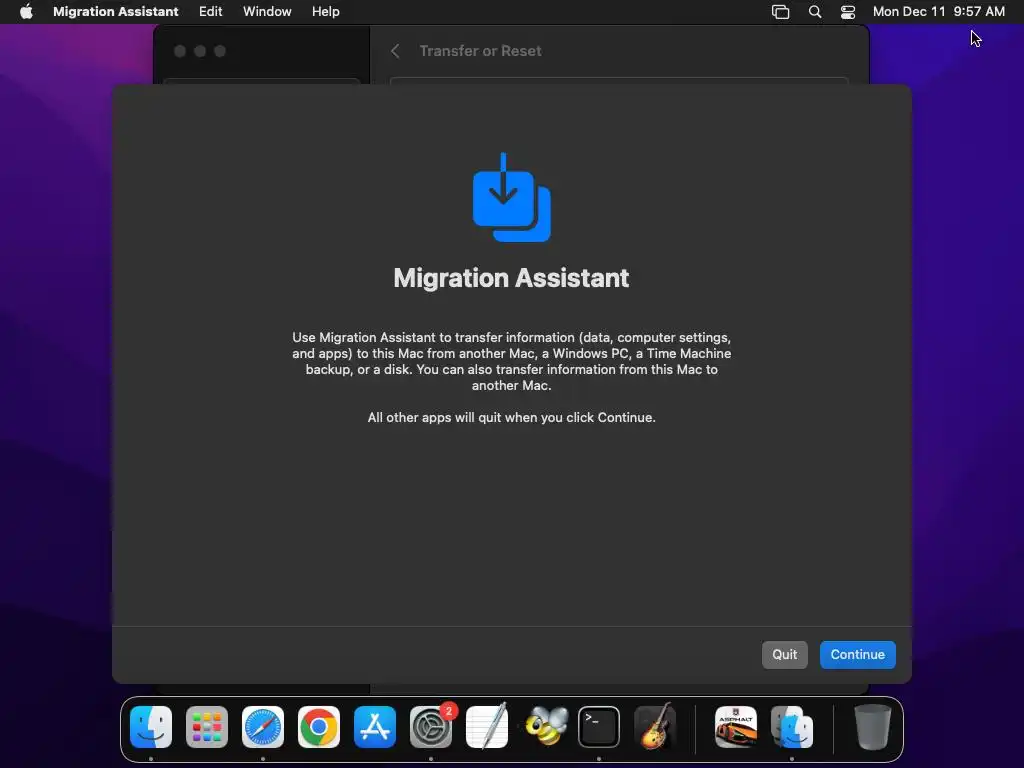
Task: Open Asphalt game from the Dock
Action: point(736,727)
